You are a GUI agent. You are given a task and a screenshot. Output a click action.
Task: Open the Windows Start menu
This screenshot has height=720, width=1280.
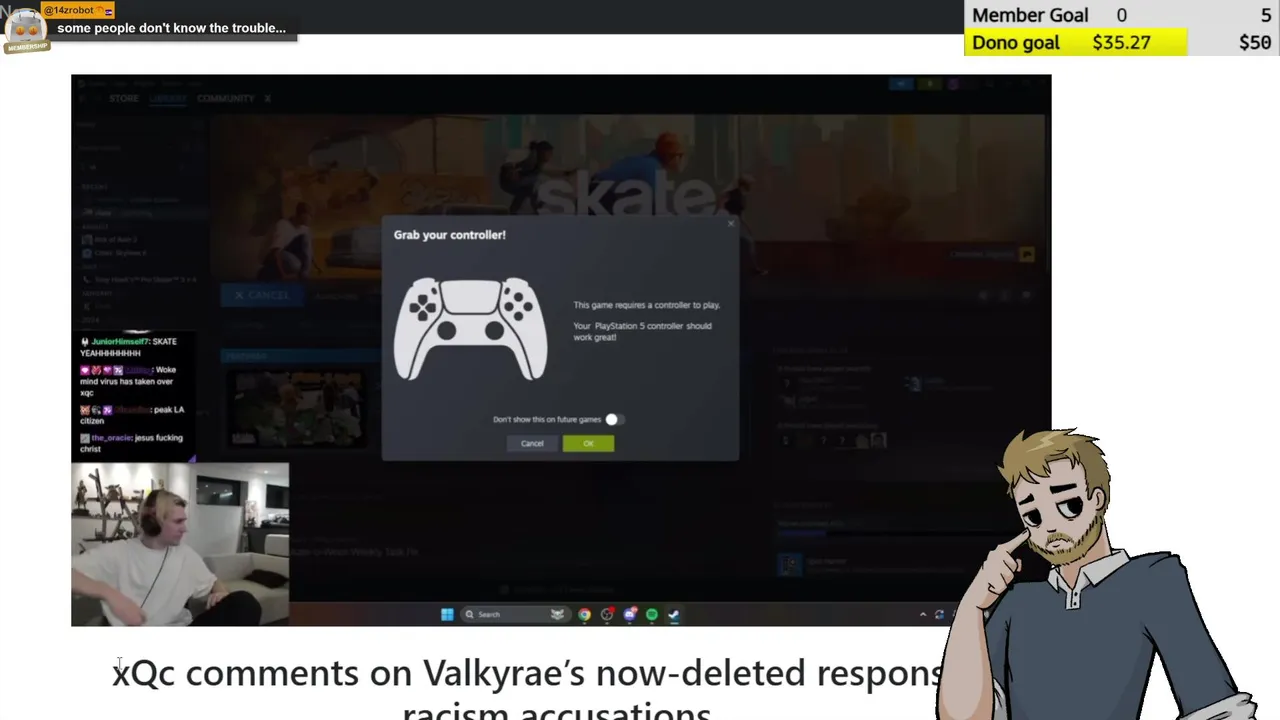click(447, 614)
